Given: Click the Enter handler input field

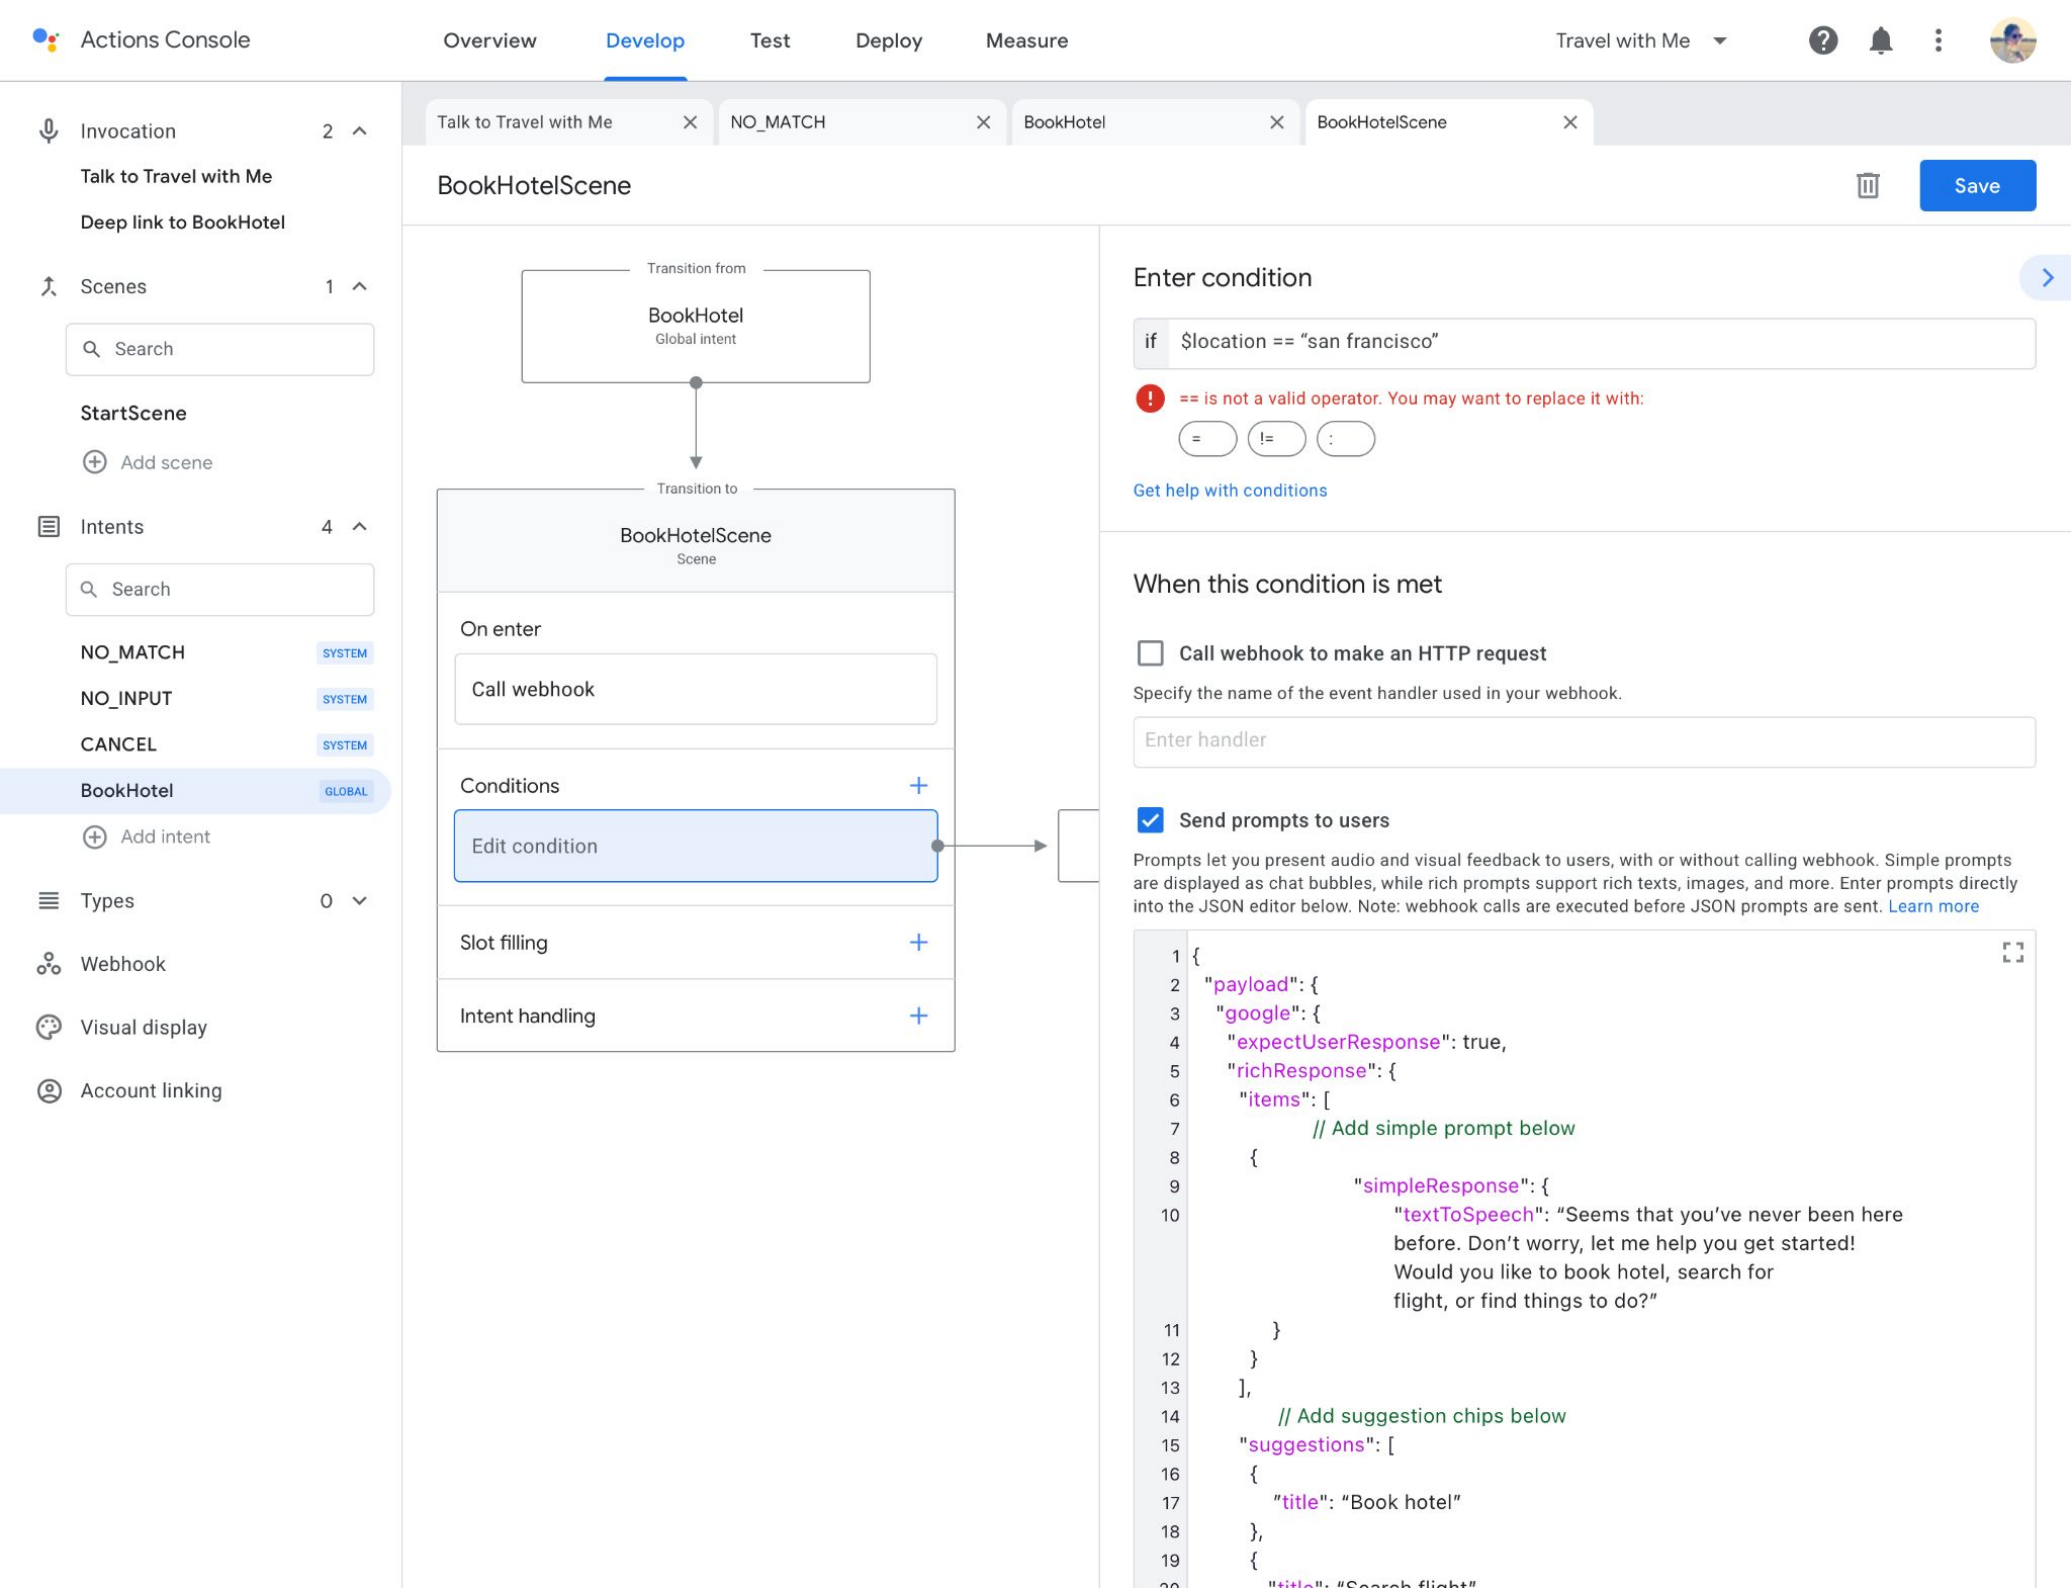Looking at the screenshot, I should (x=1583, y=741).
